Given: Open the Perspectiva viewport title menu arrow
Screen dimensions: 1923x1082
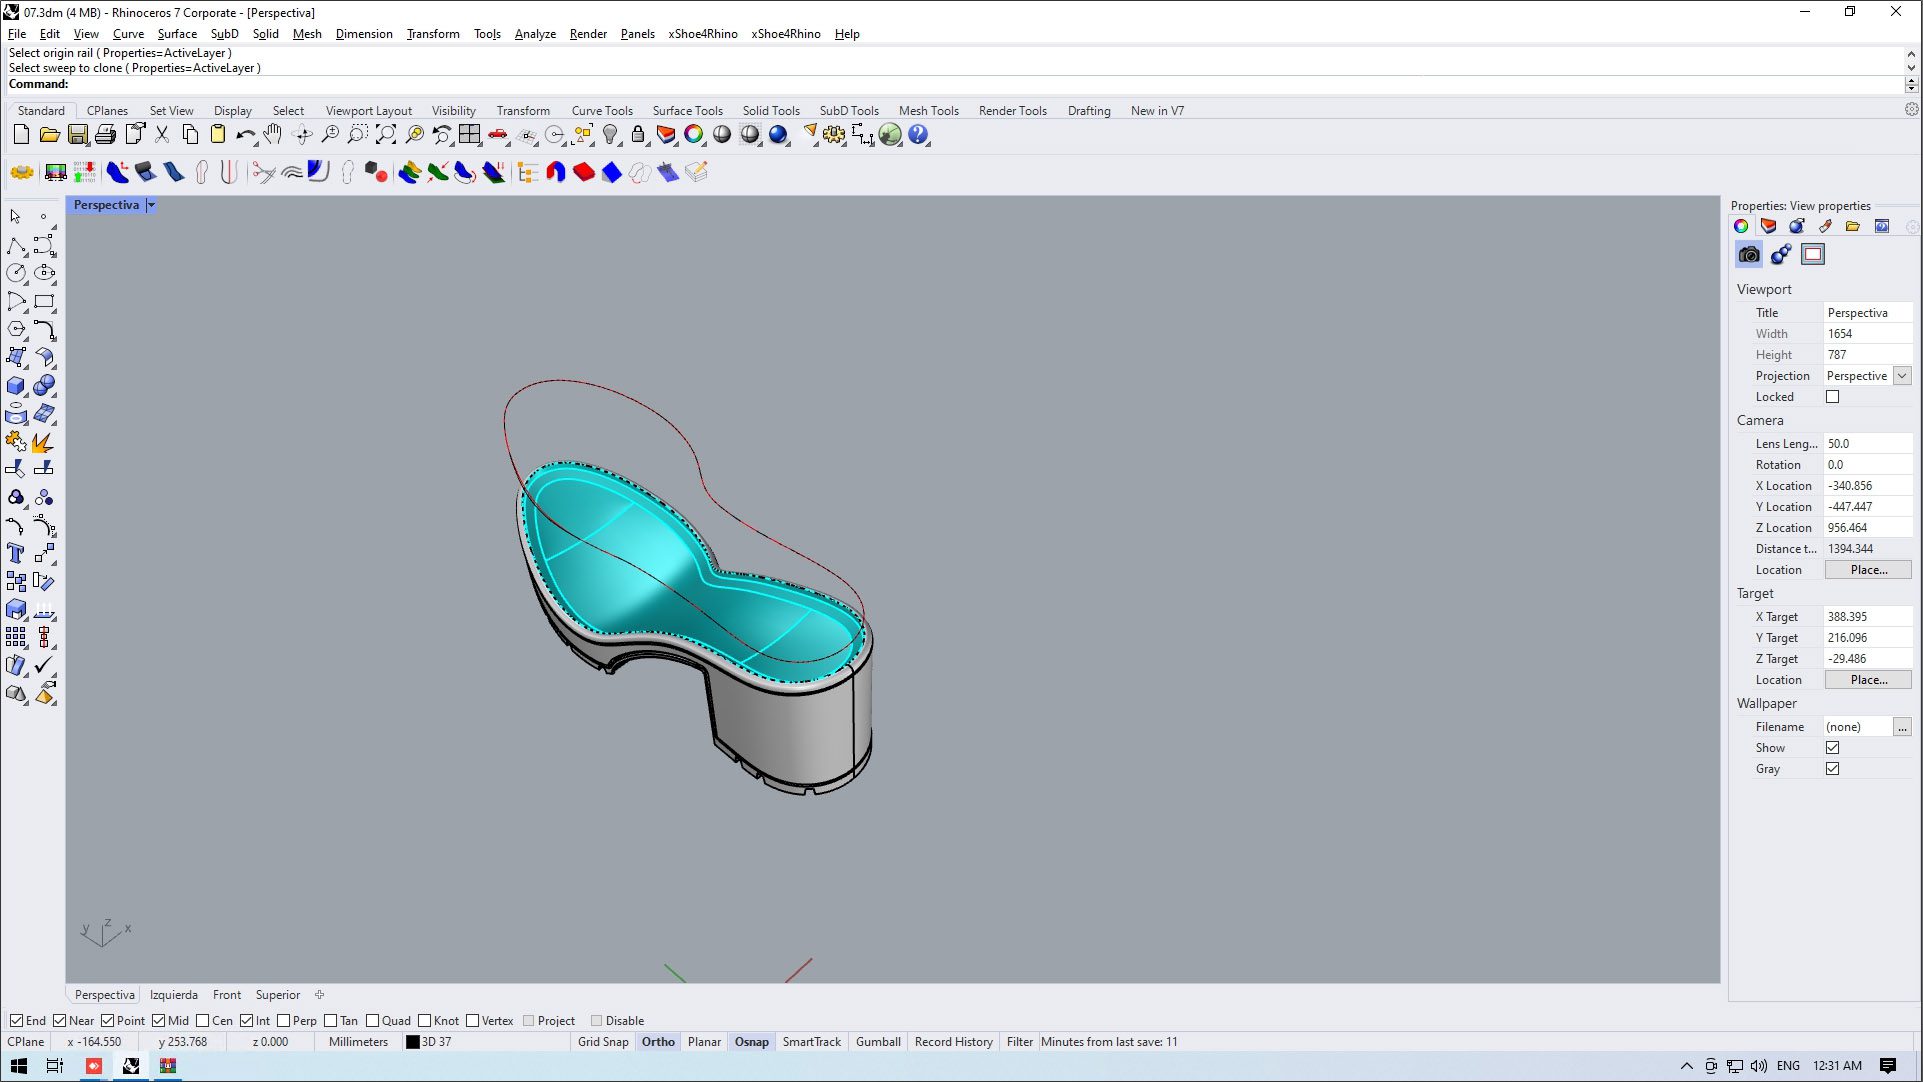Looking at the screenshot, I should click(x=151, y=205).
